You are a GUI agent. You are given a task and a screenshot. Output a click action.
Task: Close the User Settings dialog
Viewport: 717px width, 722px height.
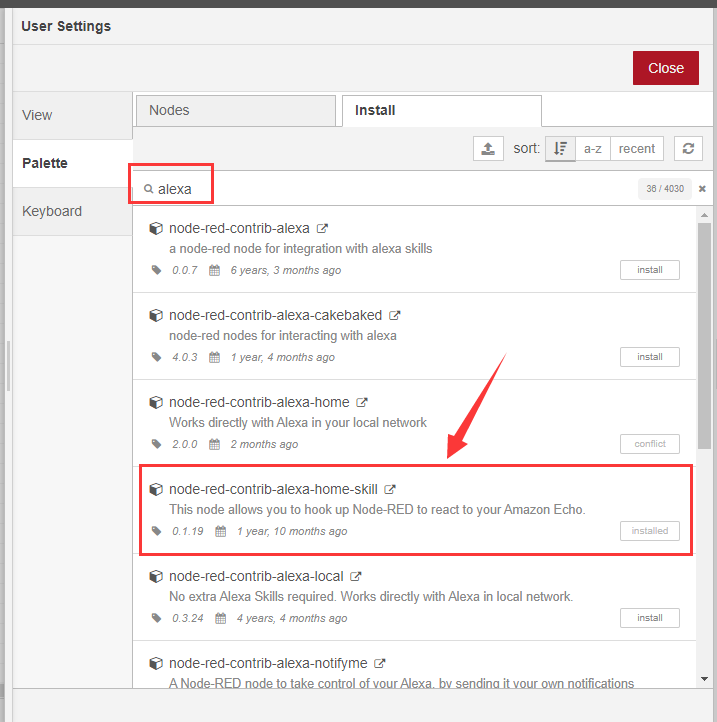(x=665, y=68)
